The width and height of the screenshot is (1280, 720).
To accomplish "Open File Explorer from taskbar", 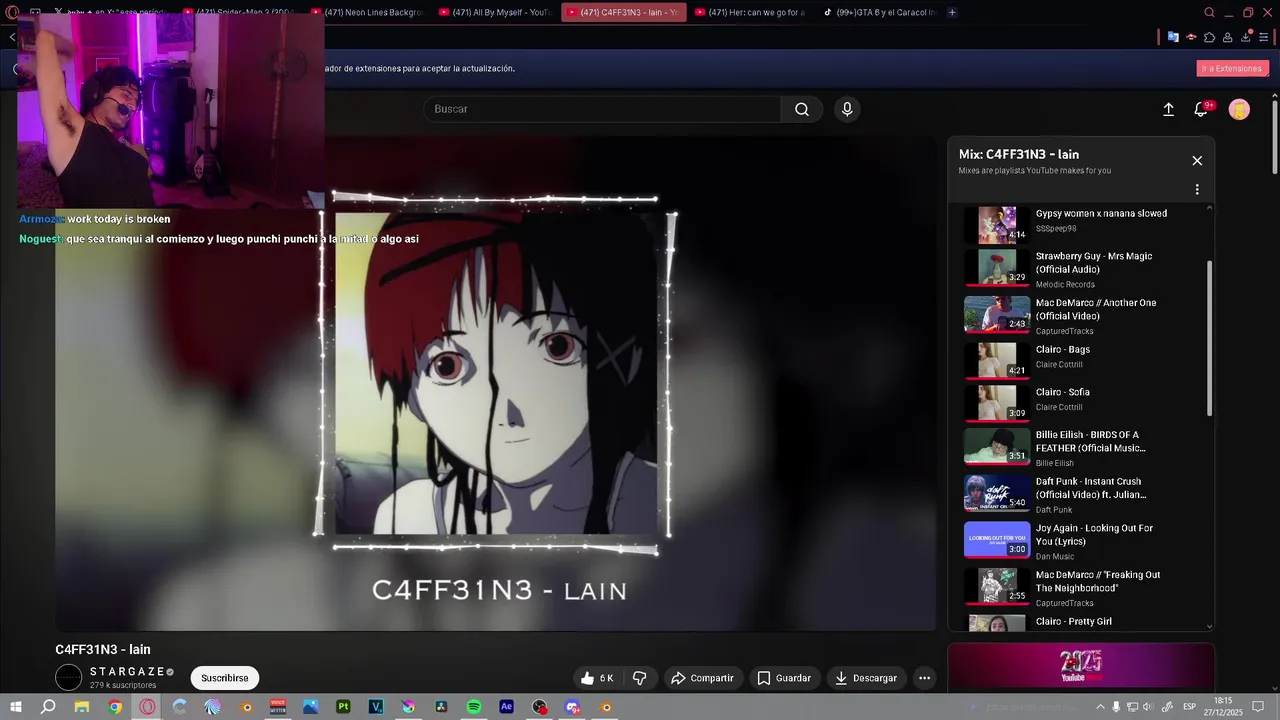I will (82, 707).
